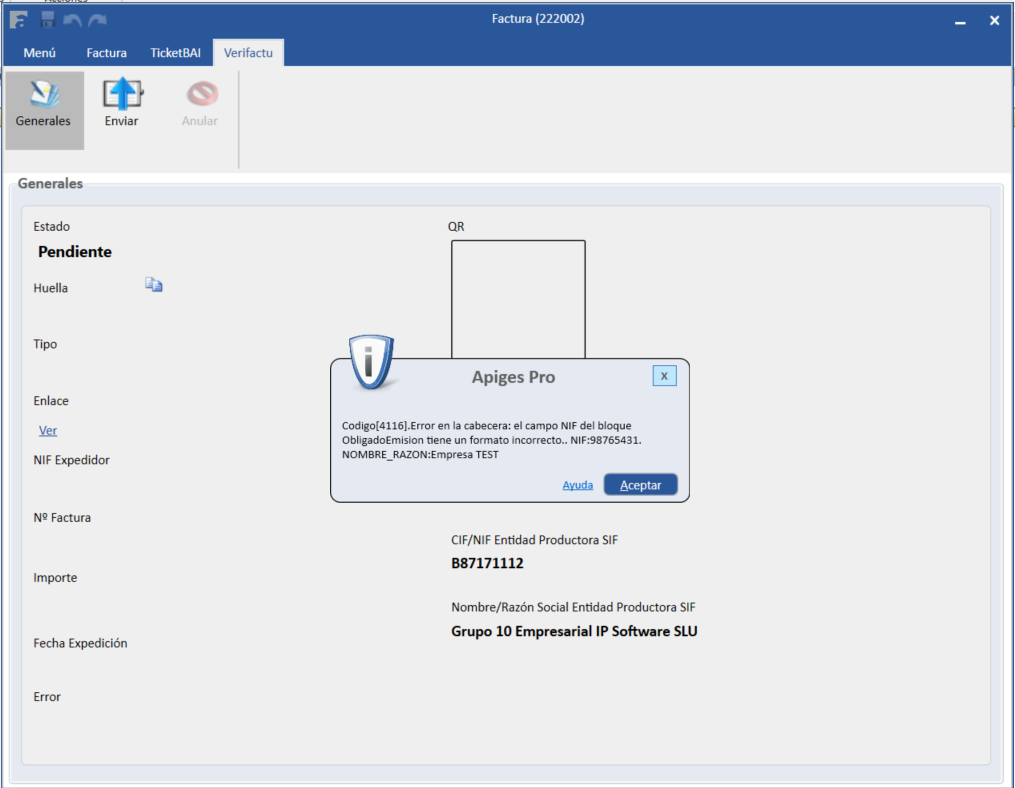This screenshot has width=1015, height=788.
Task: Click the save disk icon in title bar
Action: (47, 20)
